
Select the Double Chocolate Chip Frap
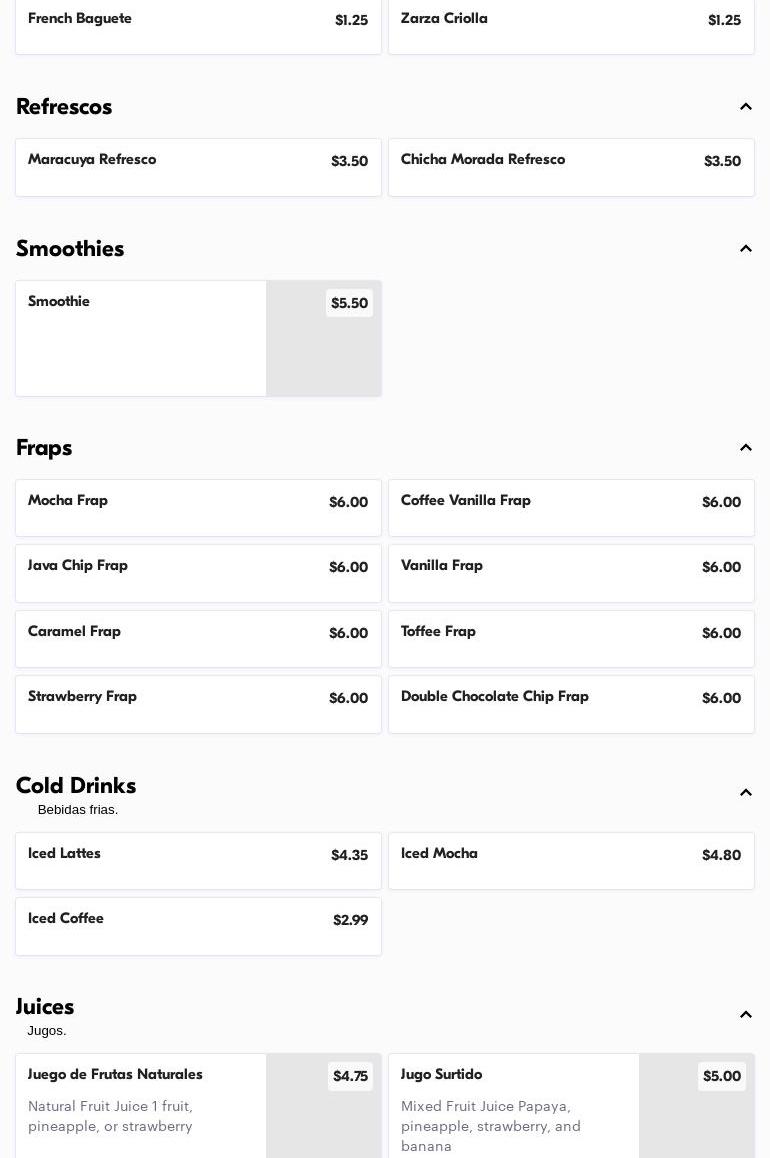point(571,704)
